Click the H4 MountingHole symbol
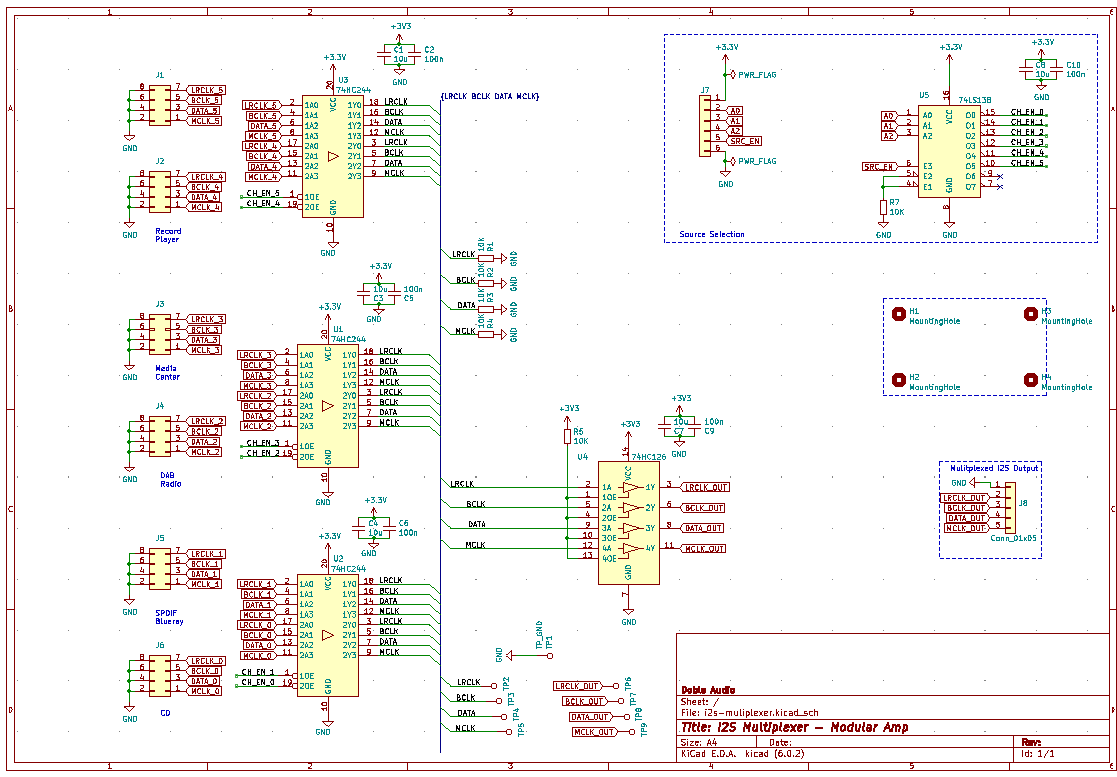This screenshot has height=777, width=1117. click(1029, 379)
